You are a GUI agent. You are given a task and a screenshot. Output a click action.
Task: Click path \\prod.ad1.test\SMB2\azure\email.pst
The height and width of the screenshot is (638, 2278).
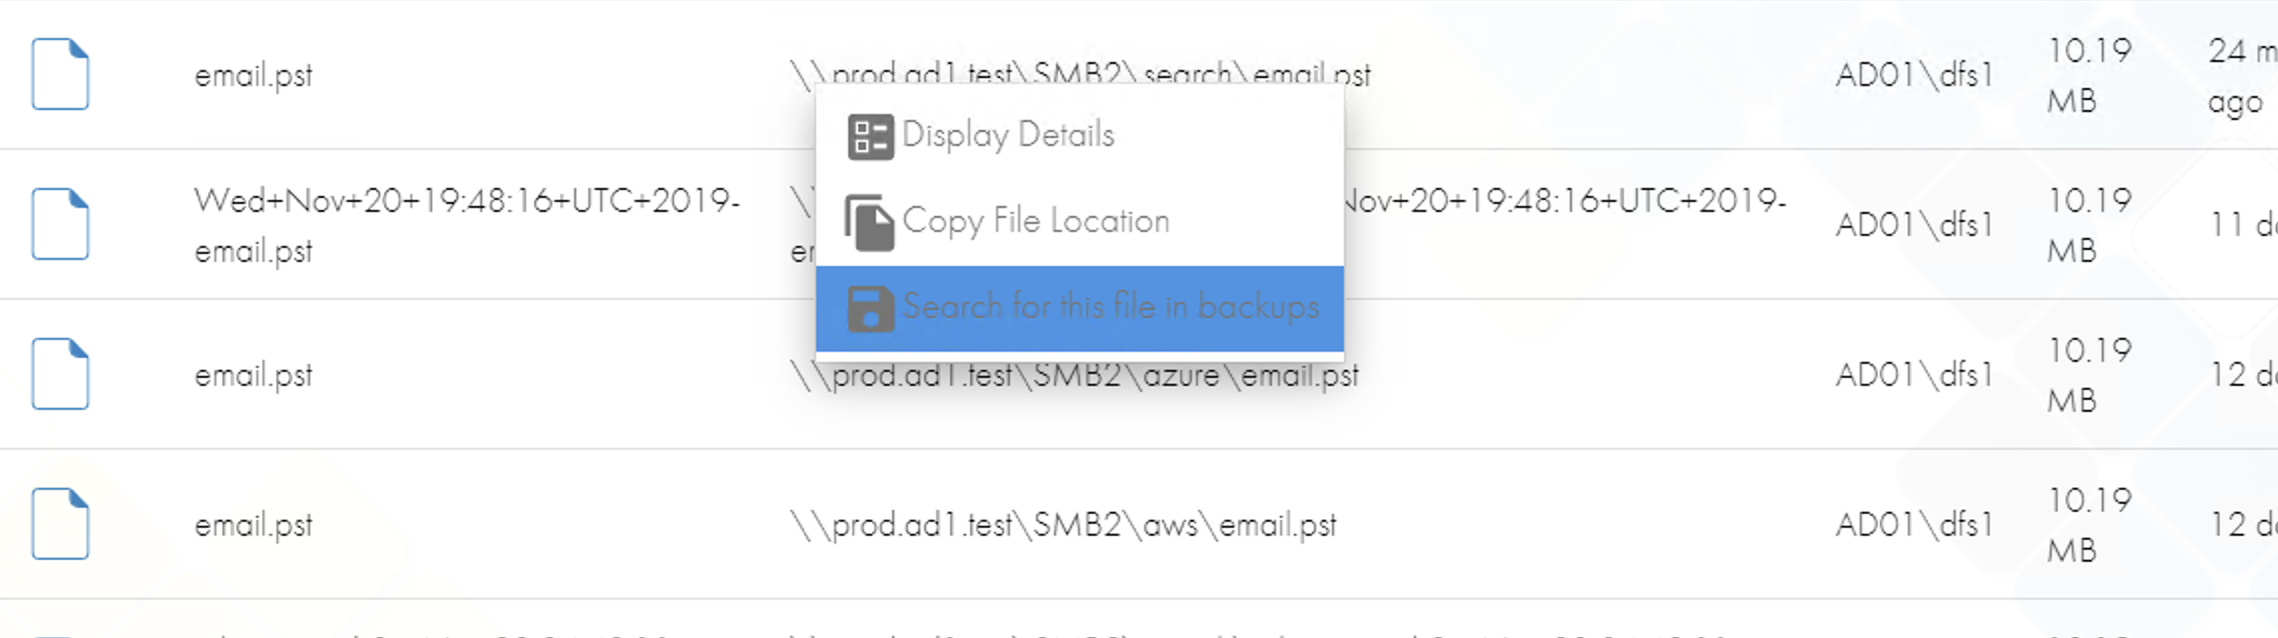pos(1074,375)
